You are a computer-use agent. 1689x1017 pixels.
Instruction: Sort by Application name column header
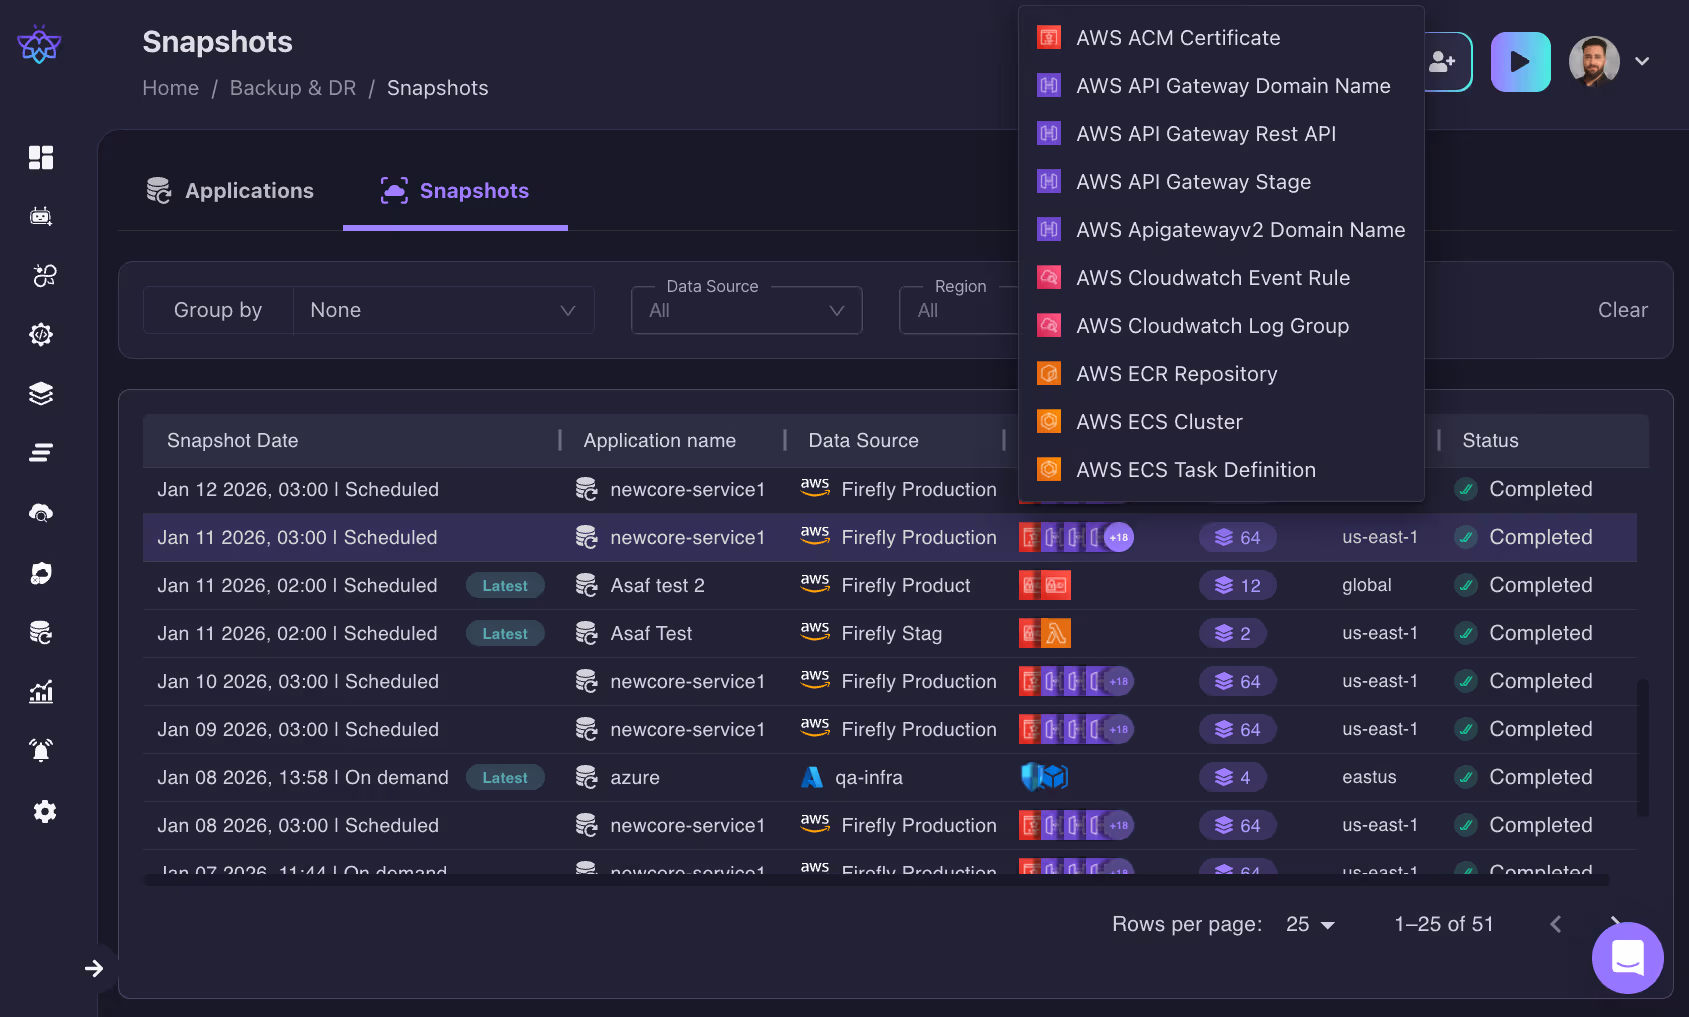659,441
